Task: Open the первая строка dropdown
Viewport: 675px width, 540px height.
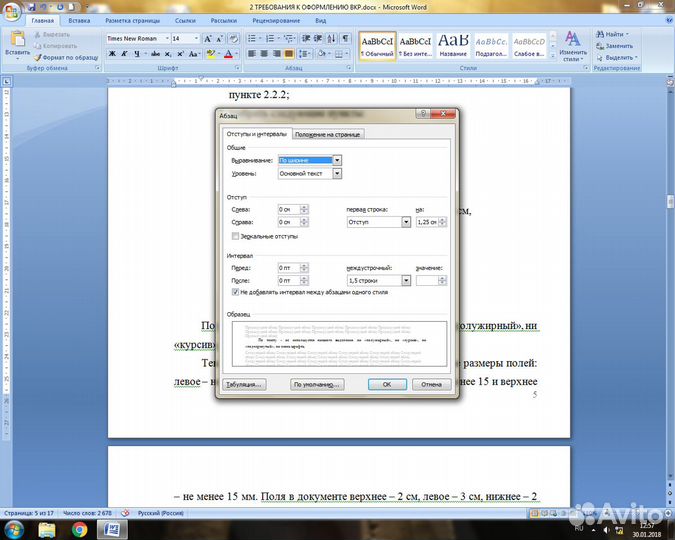Action: (x=406, y=222)
